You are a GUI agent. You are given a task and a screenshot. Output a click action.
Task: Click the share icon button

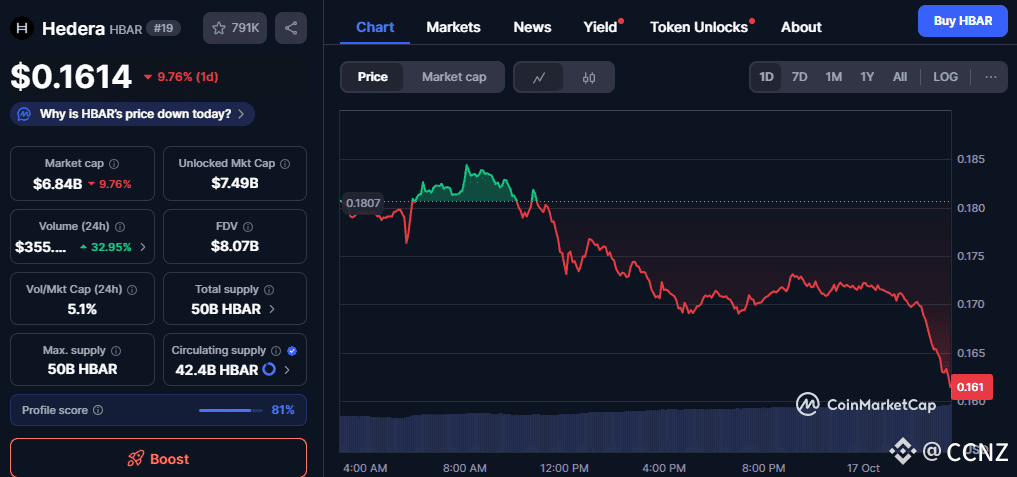coord(291,28)
